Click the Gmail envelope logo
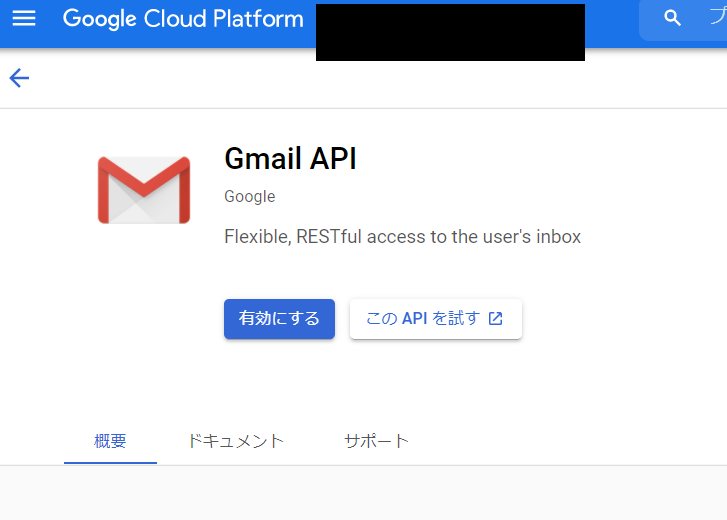 [144, 190]
